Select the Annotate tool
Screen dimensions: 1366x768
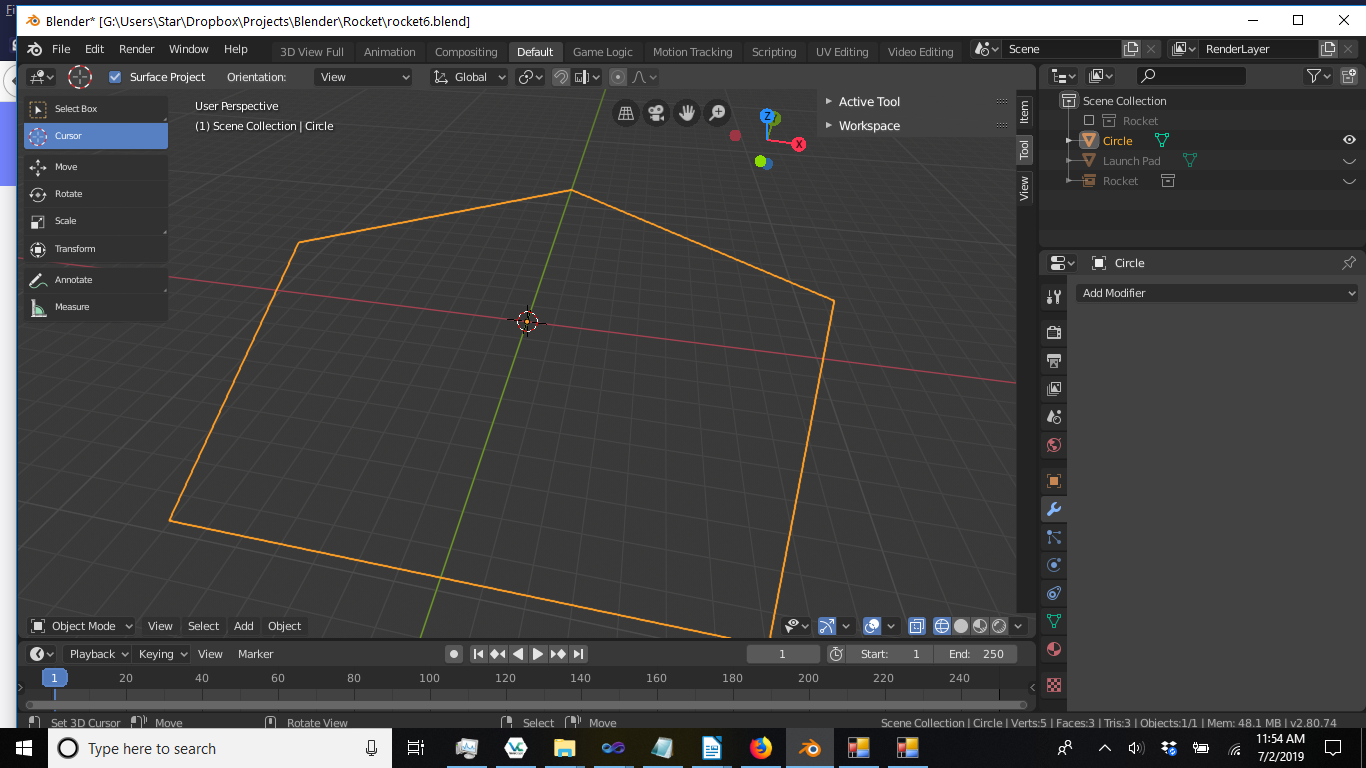pos(96,280)
